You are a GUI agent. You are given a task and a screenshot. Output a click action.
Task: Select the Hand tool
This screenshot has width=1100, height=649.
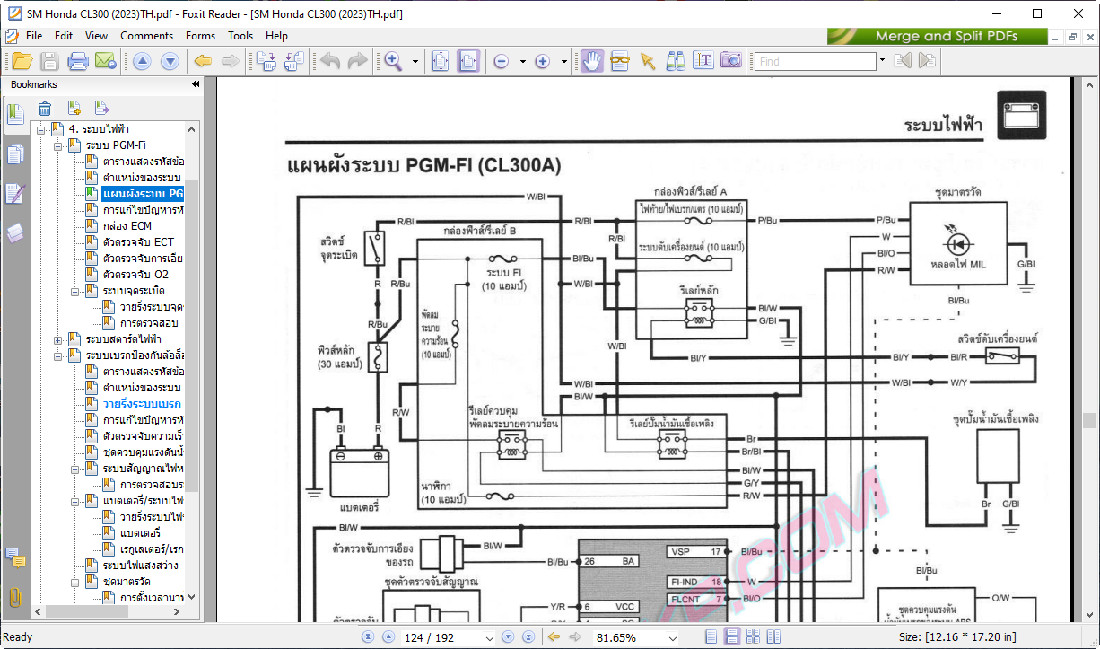(x=592, y=61)
